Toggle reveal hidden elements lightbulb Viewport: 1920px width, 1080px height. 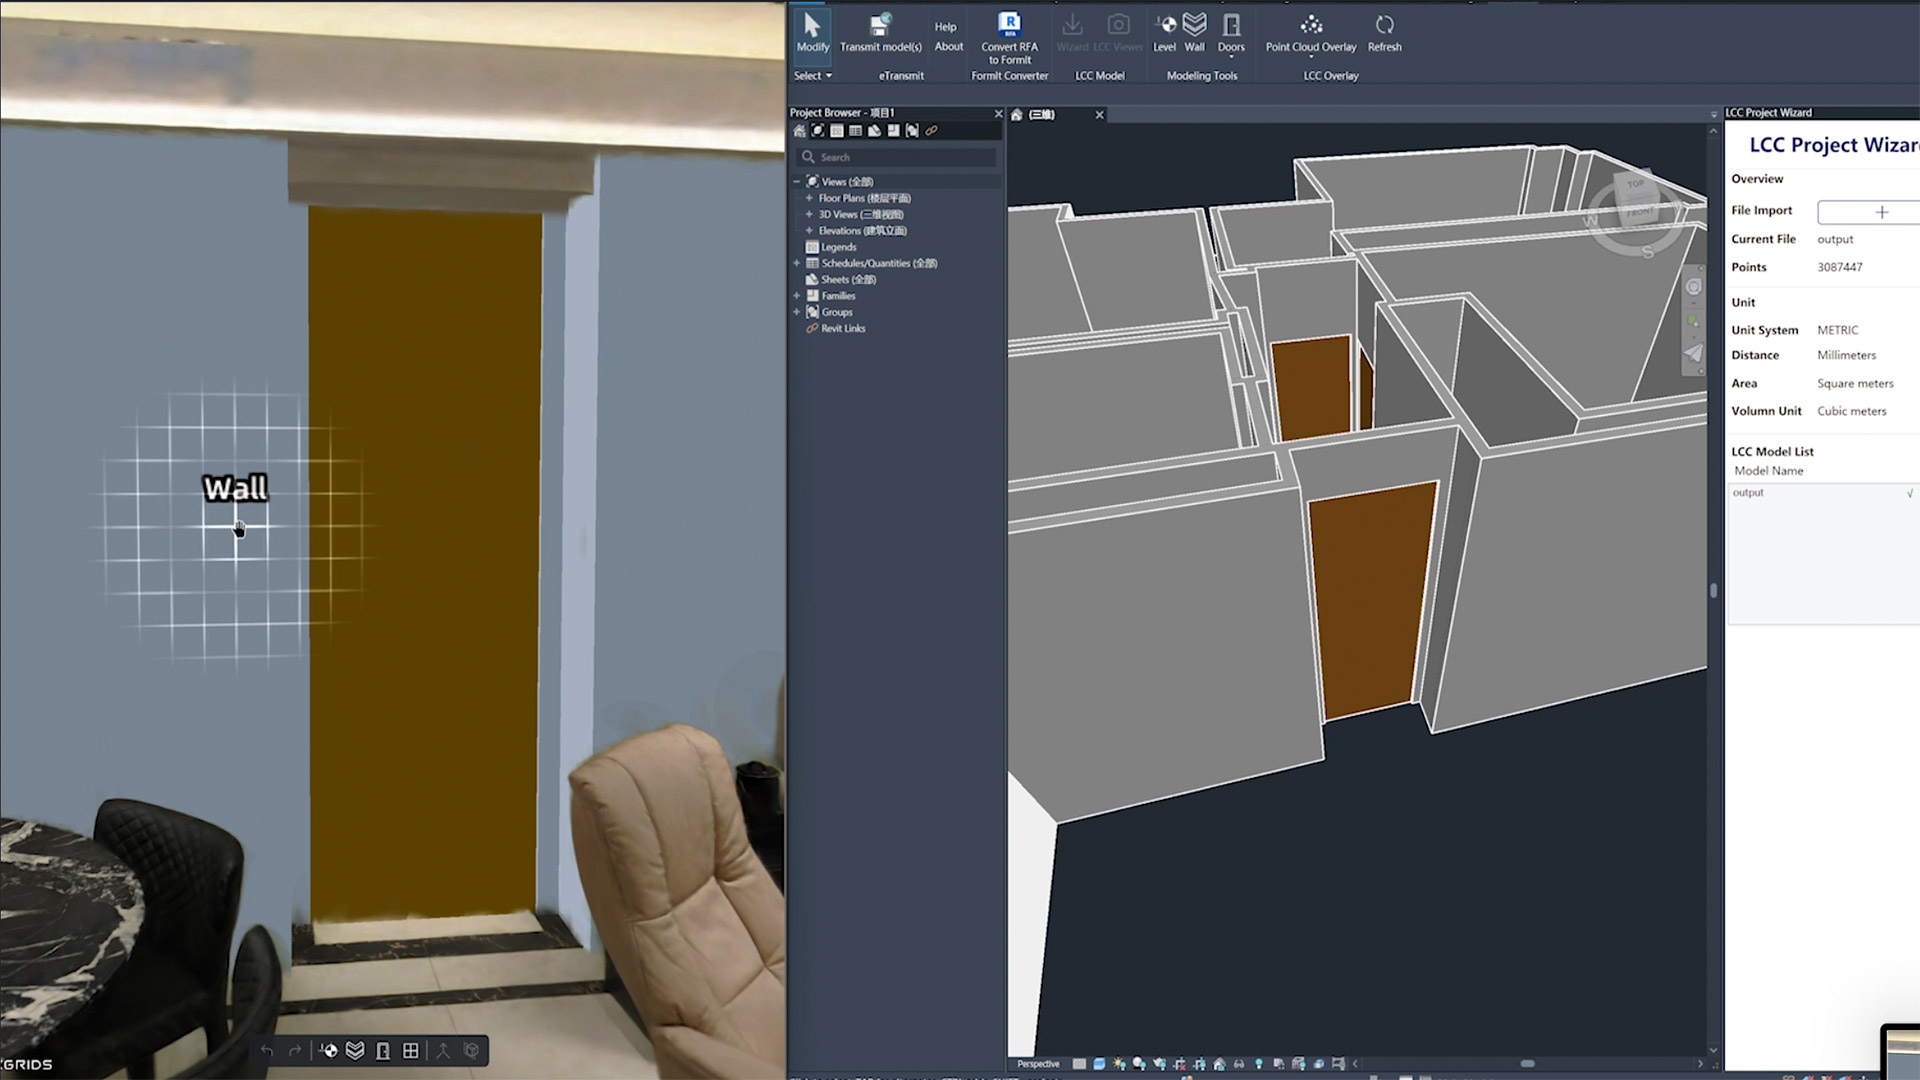pos(1258,1063)
